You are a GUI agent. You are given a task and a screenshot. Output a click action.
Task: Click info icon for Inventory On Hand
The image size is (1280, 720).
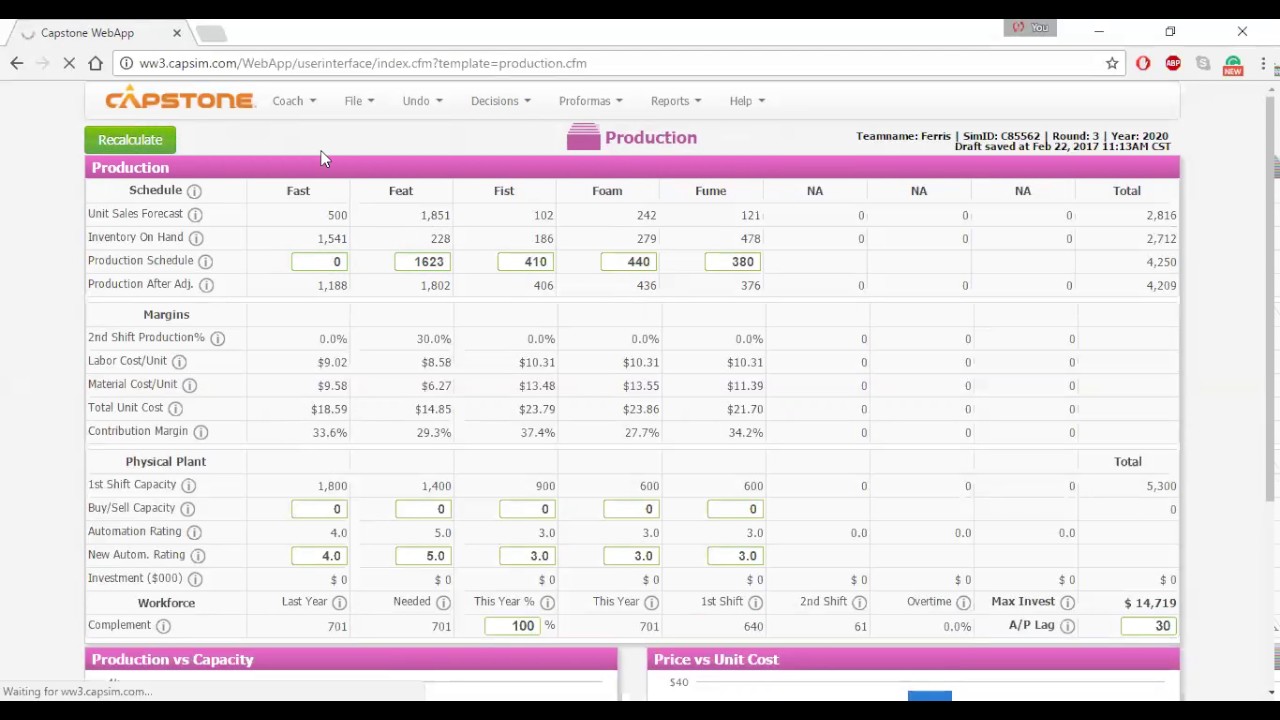tap(196, 238)
